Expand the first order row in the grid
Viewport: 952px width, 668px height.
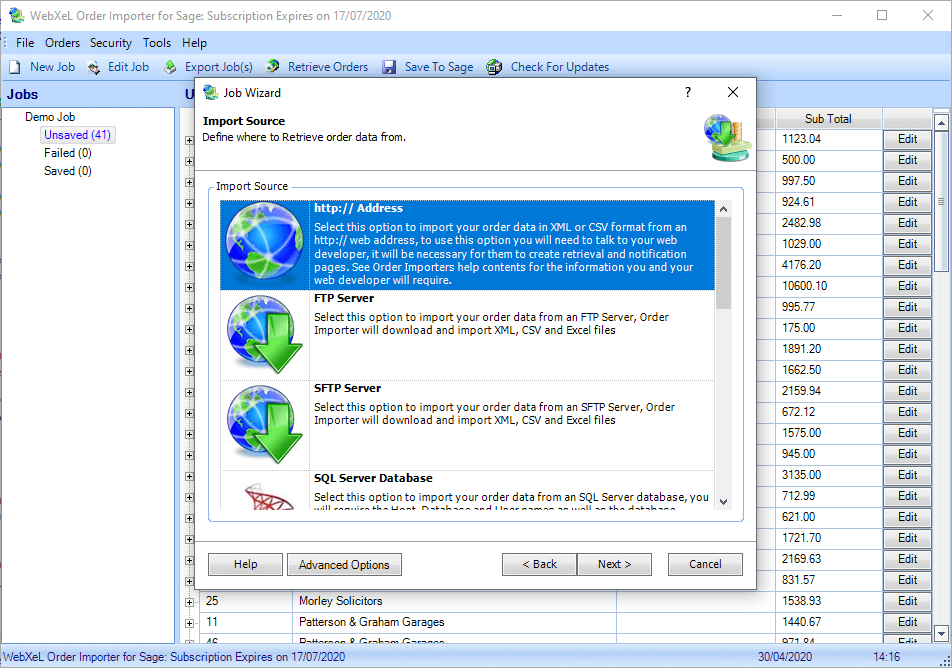189,140
